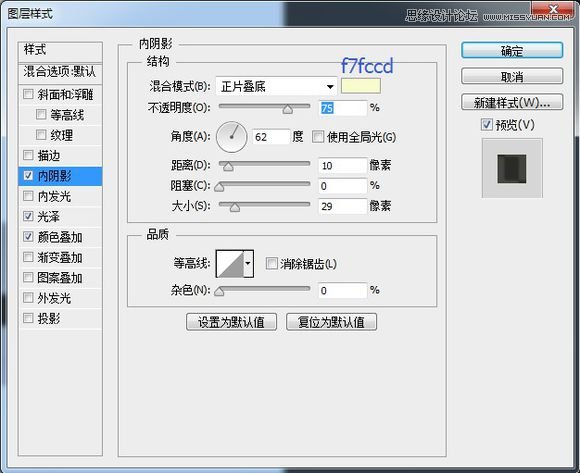Open the 图案叠加 settings row
This screenshot has height=473, width=580.
pyautogui.click(x=60, y=277)
